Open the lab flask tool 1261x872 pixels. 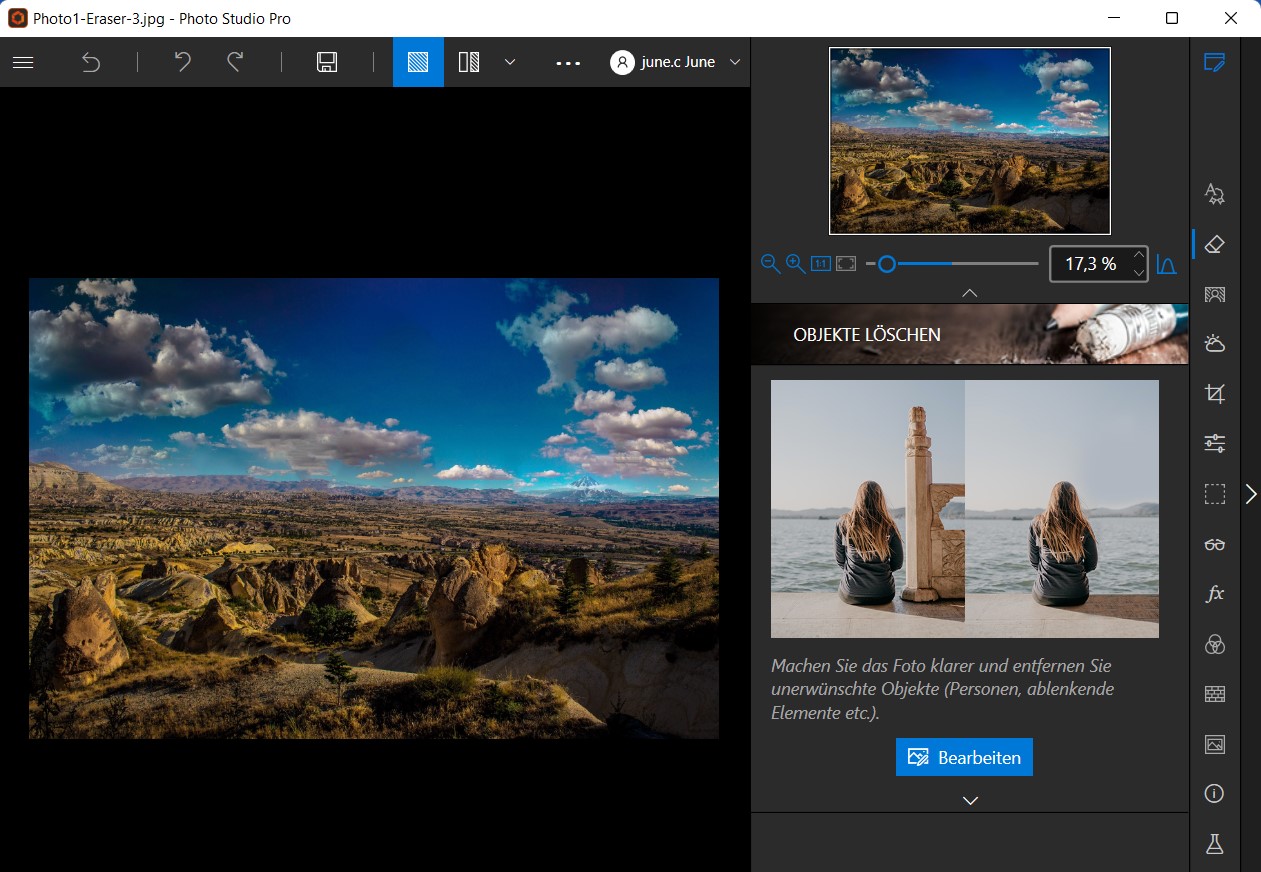click(x=1215, y=844)
